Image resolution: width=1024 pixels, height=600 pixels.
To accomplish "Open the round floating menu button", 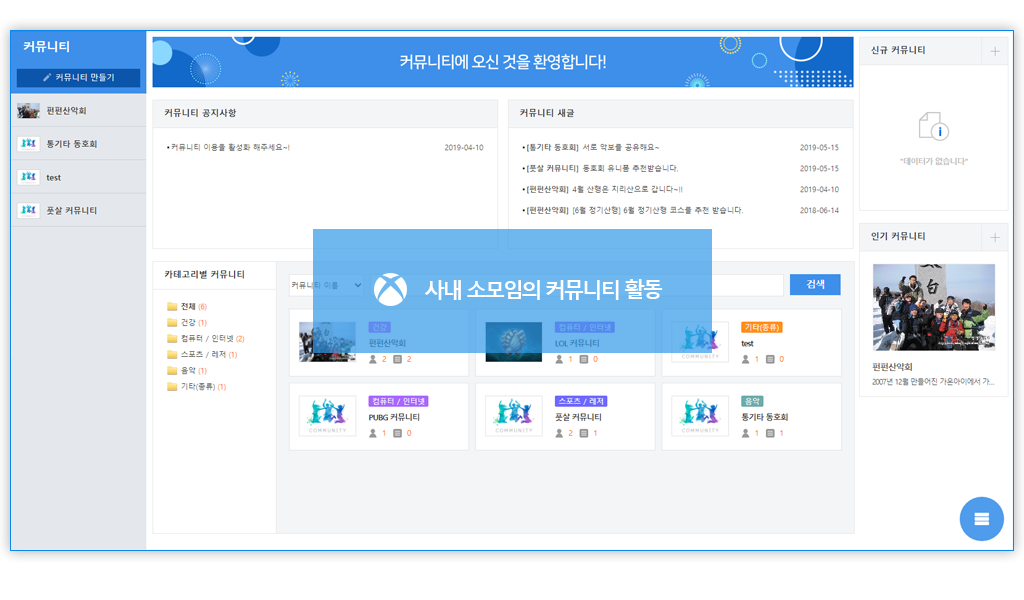I will [x=981, y=518].
